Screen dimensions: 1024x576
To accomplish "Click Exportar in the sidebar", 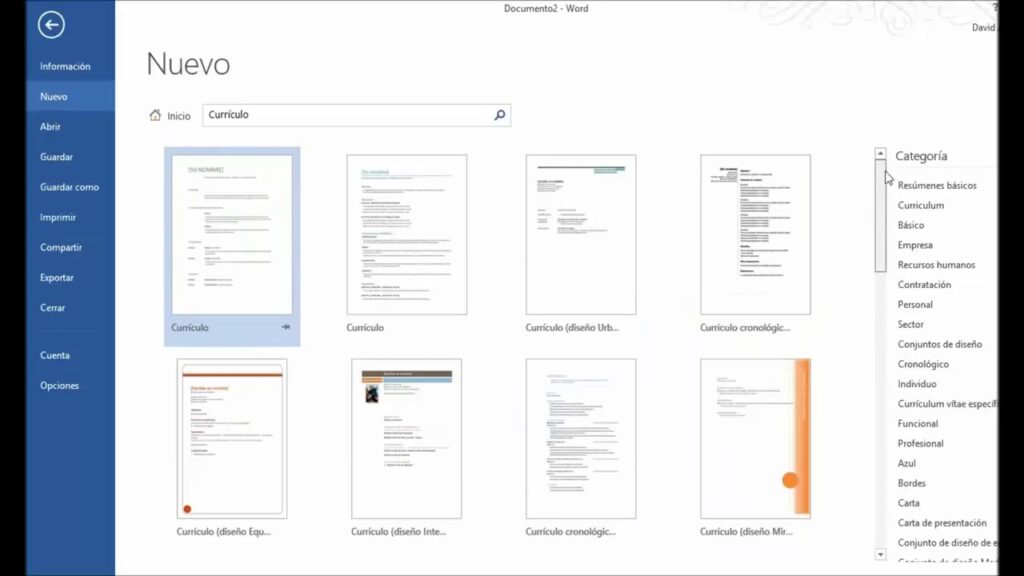I will point(61,277).
